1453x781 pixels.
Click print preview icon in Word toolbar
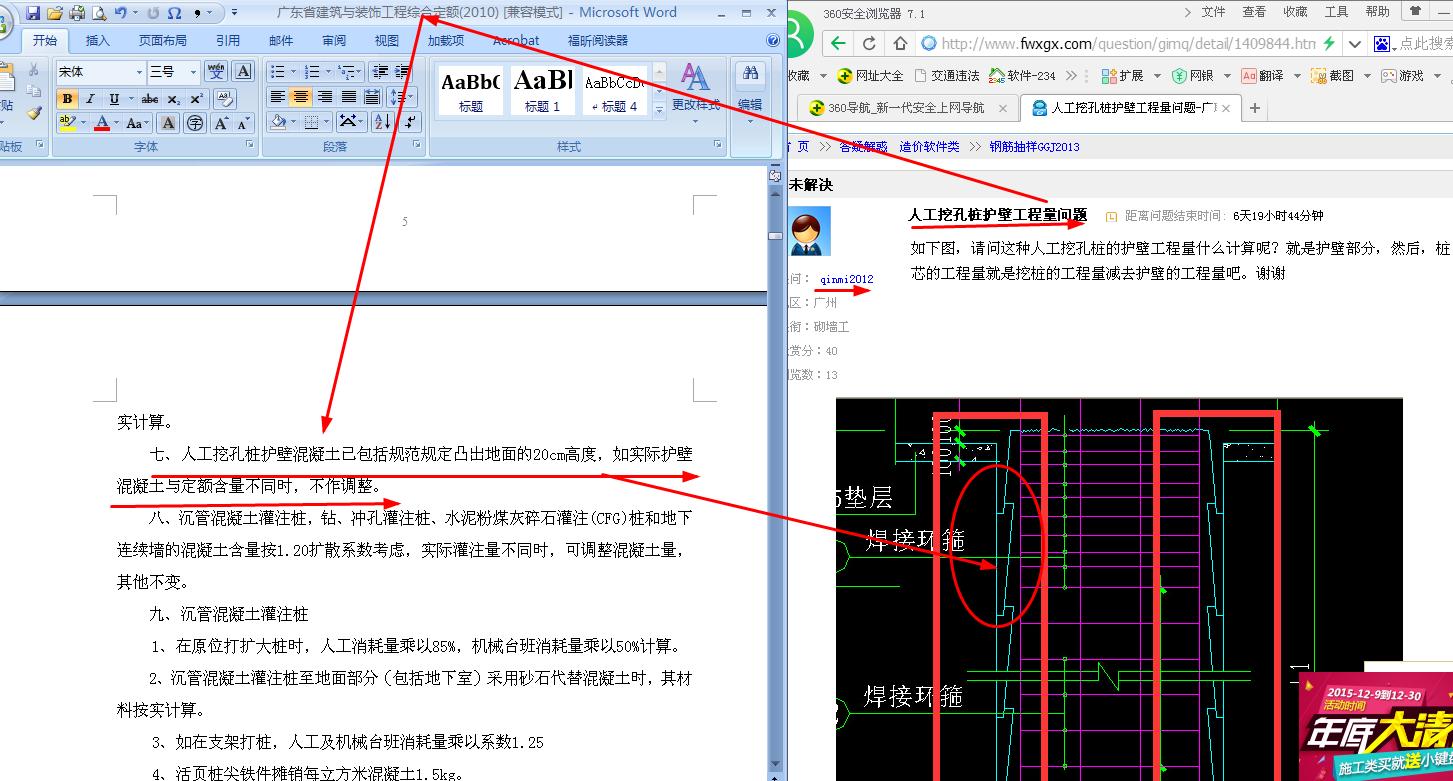[x=99, y=13]
